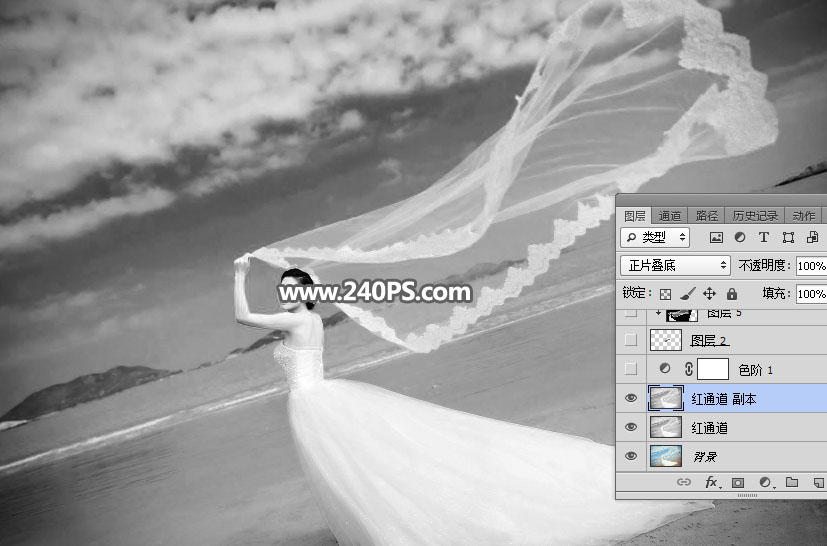Lock all padlock icon
This screenshot has width=827, height=546.
(732, 293)
